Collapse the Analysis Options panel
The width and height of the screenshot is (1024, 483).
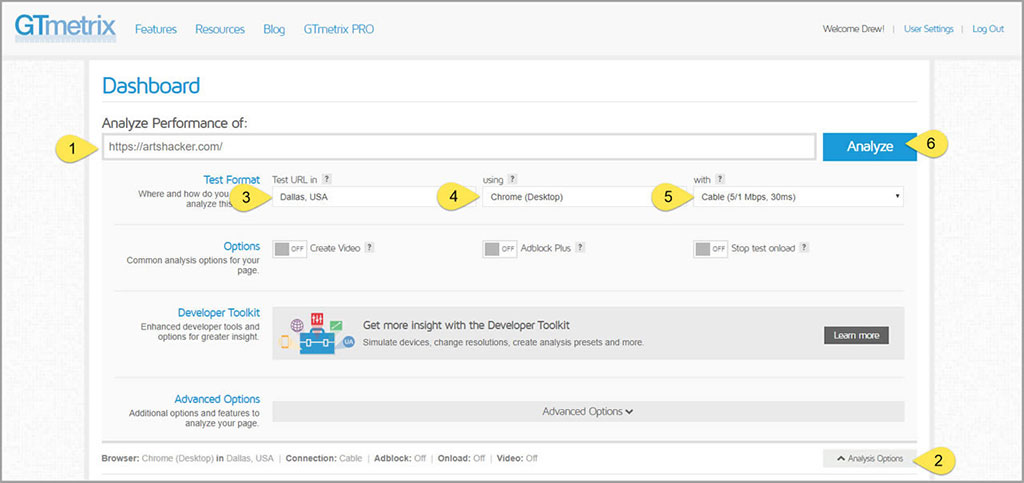(869, 459)
